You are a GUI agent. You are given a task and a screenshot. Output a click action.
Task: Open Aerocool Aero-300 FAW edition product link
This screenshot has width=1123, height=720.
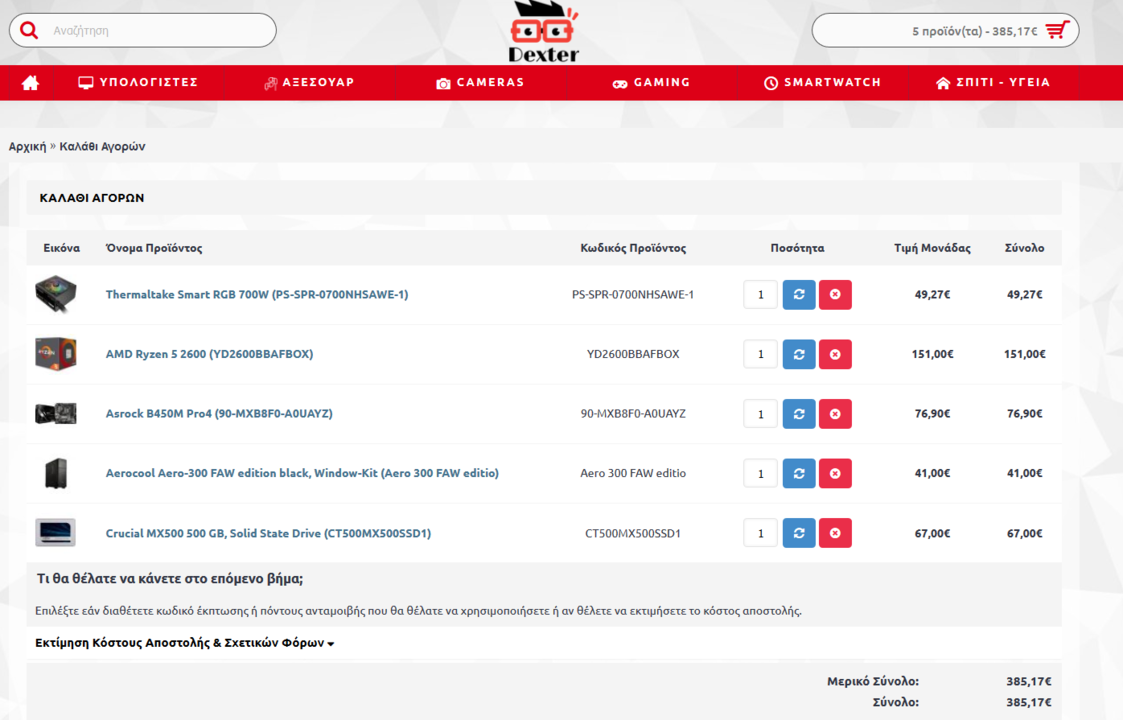pyautogui.click(x=302, y=473)
